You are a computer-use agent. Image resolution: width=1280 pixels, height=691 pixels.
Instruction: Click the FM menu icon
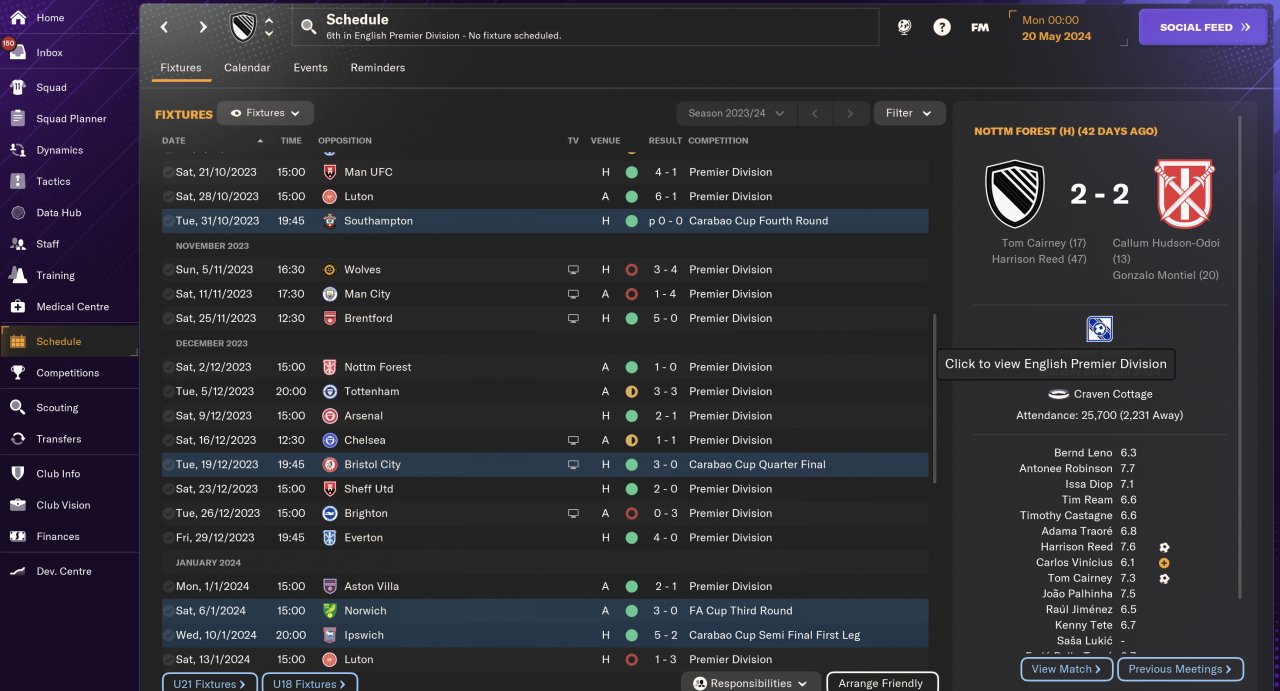980,27
